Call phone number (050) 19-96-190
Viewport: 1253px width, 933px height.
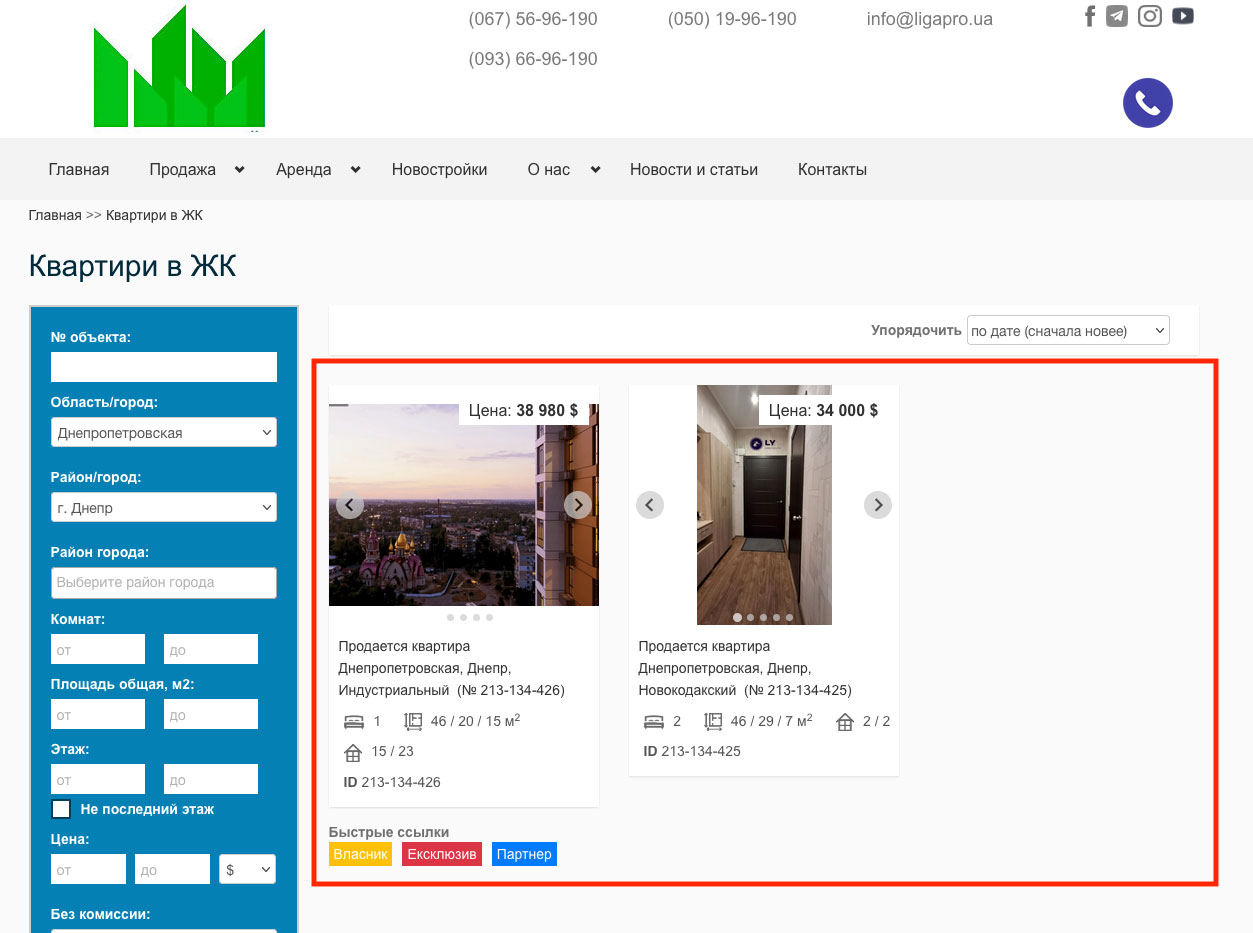pyautogui.click(x=732, y=19)
